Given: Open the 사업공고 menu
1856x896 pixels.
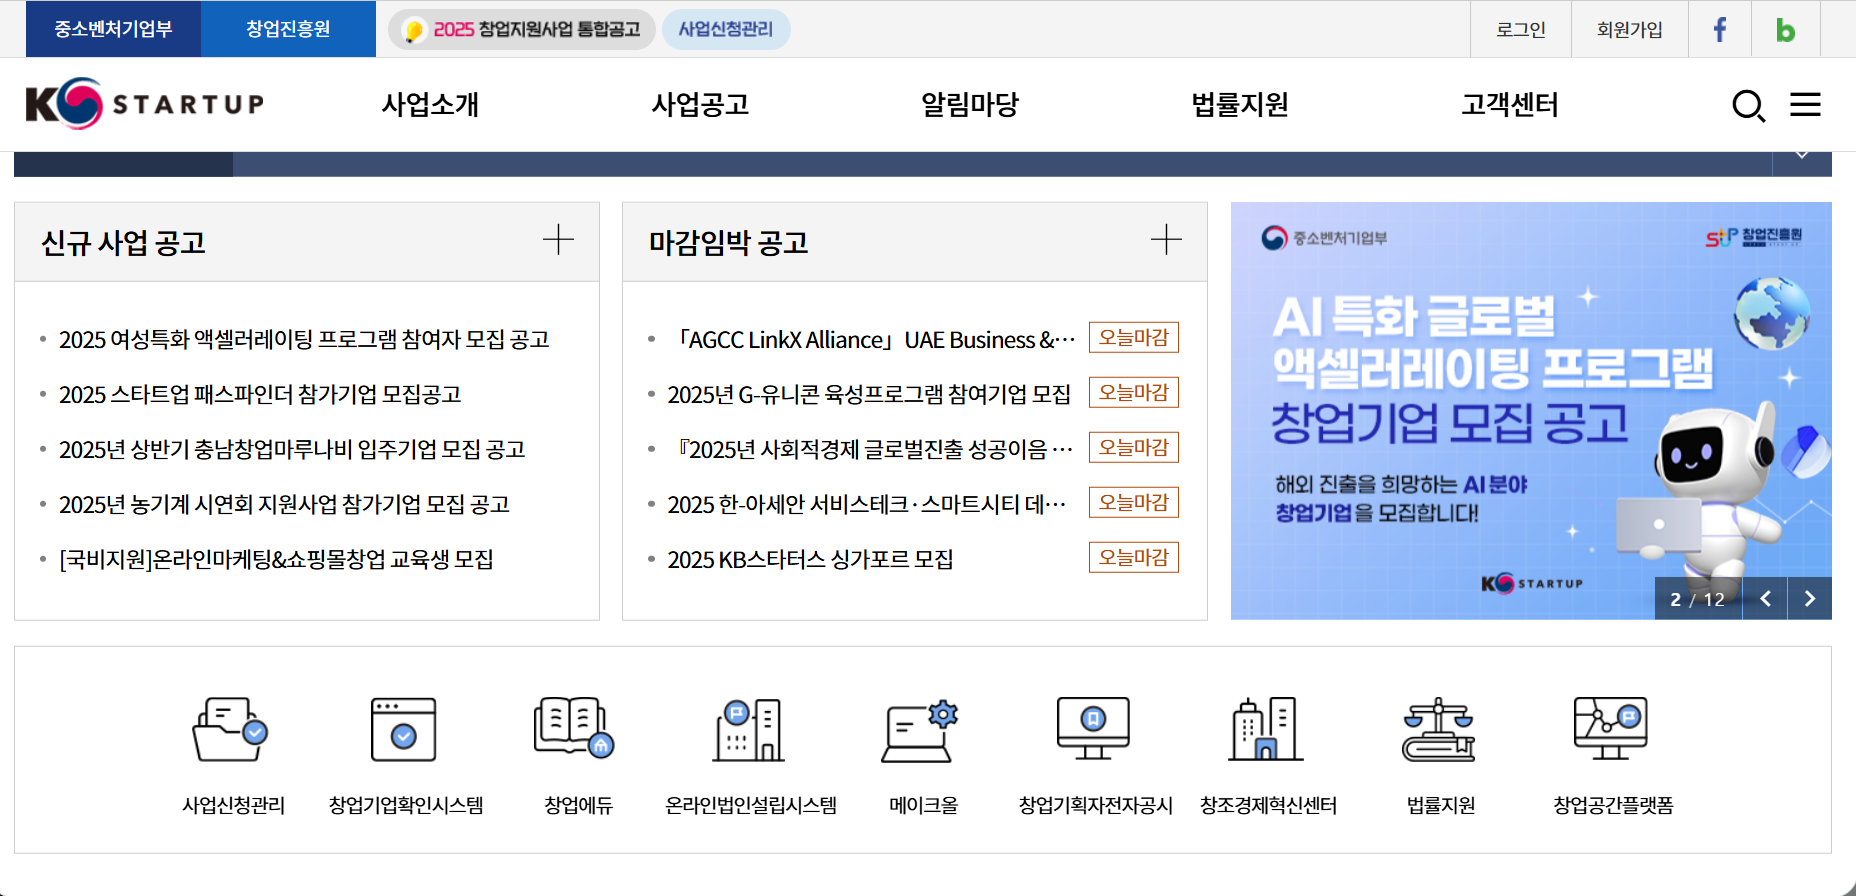Looking at the screenshot, I should tap(700, 104).
